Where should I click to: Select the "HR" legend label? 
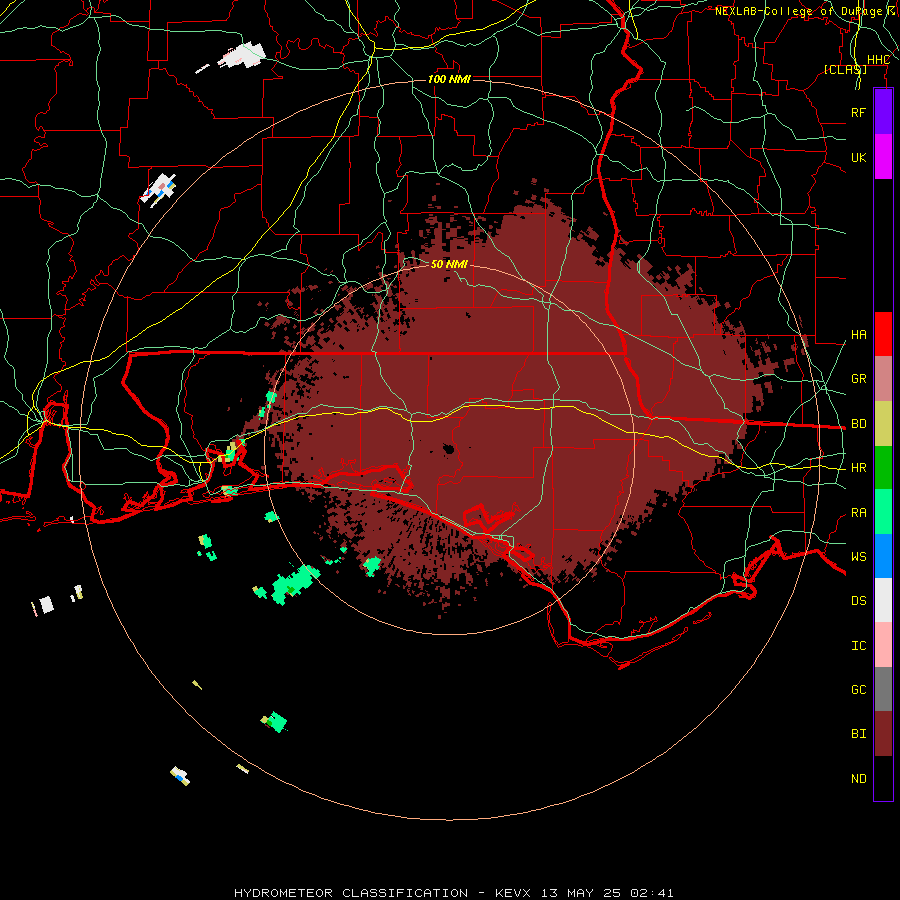(858, 468)
